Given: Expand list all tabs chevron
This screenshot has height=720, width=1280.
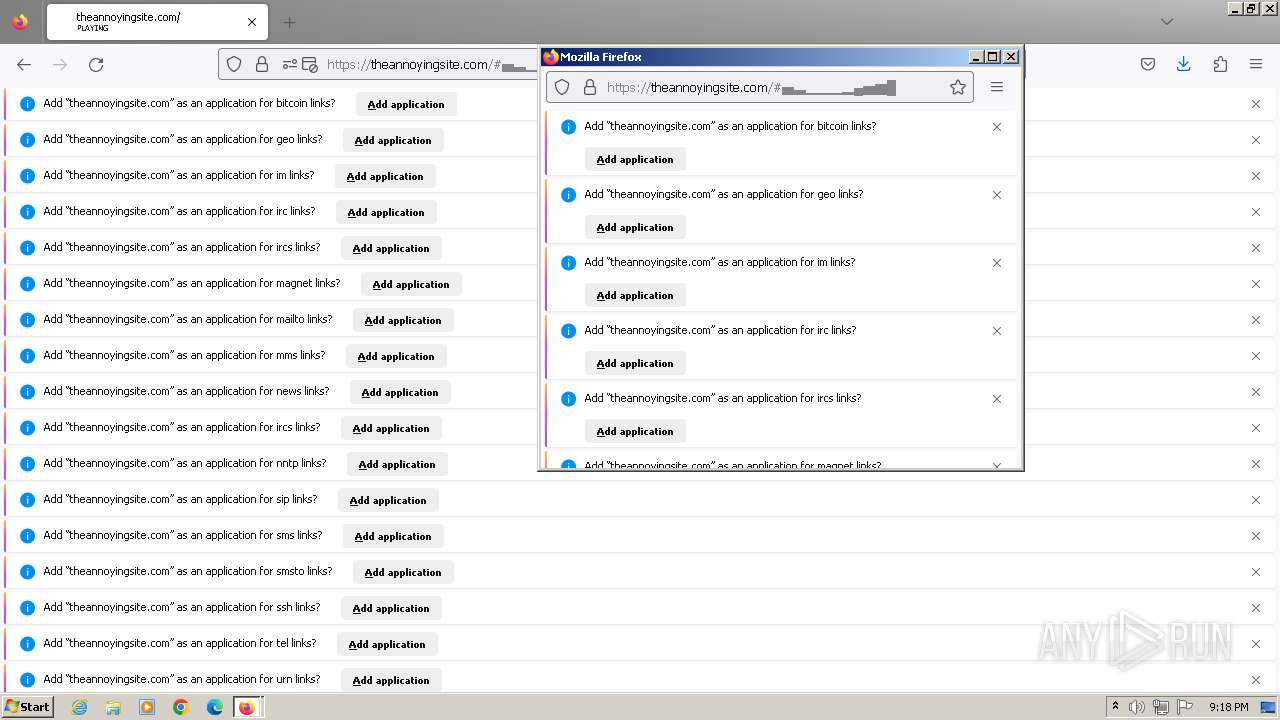Looking at the screenshot, I should click(x=1167, y=21).
